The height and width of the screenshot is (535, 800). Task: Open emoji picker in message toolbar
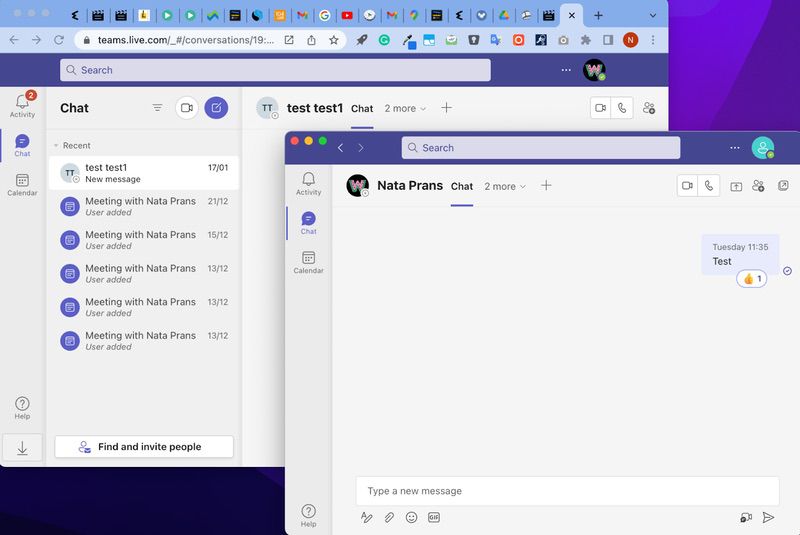tap(412, 518)
